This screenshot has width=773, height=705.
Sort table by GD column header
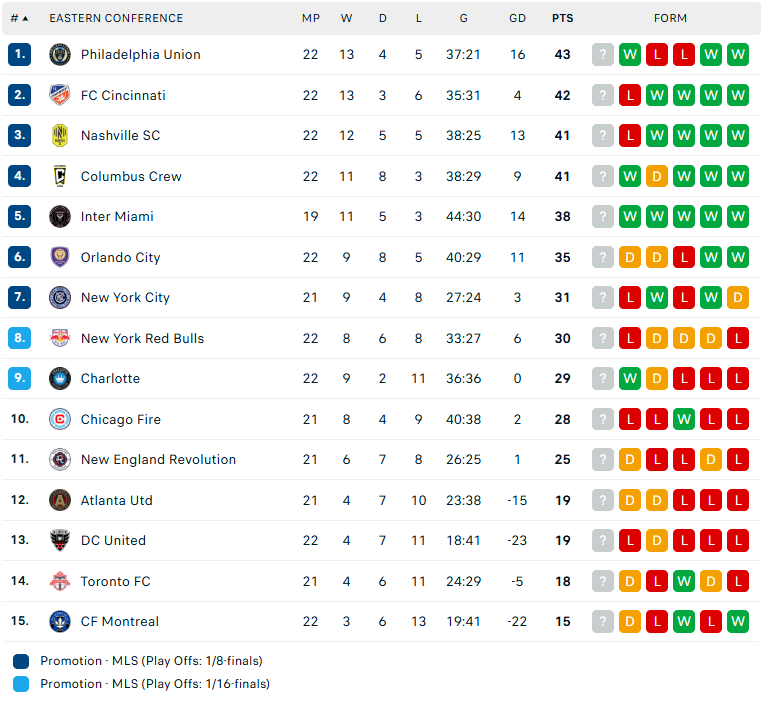point(517,18)
